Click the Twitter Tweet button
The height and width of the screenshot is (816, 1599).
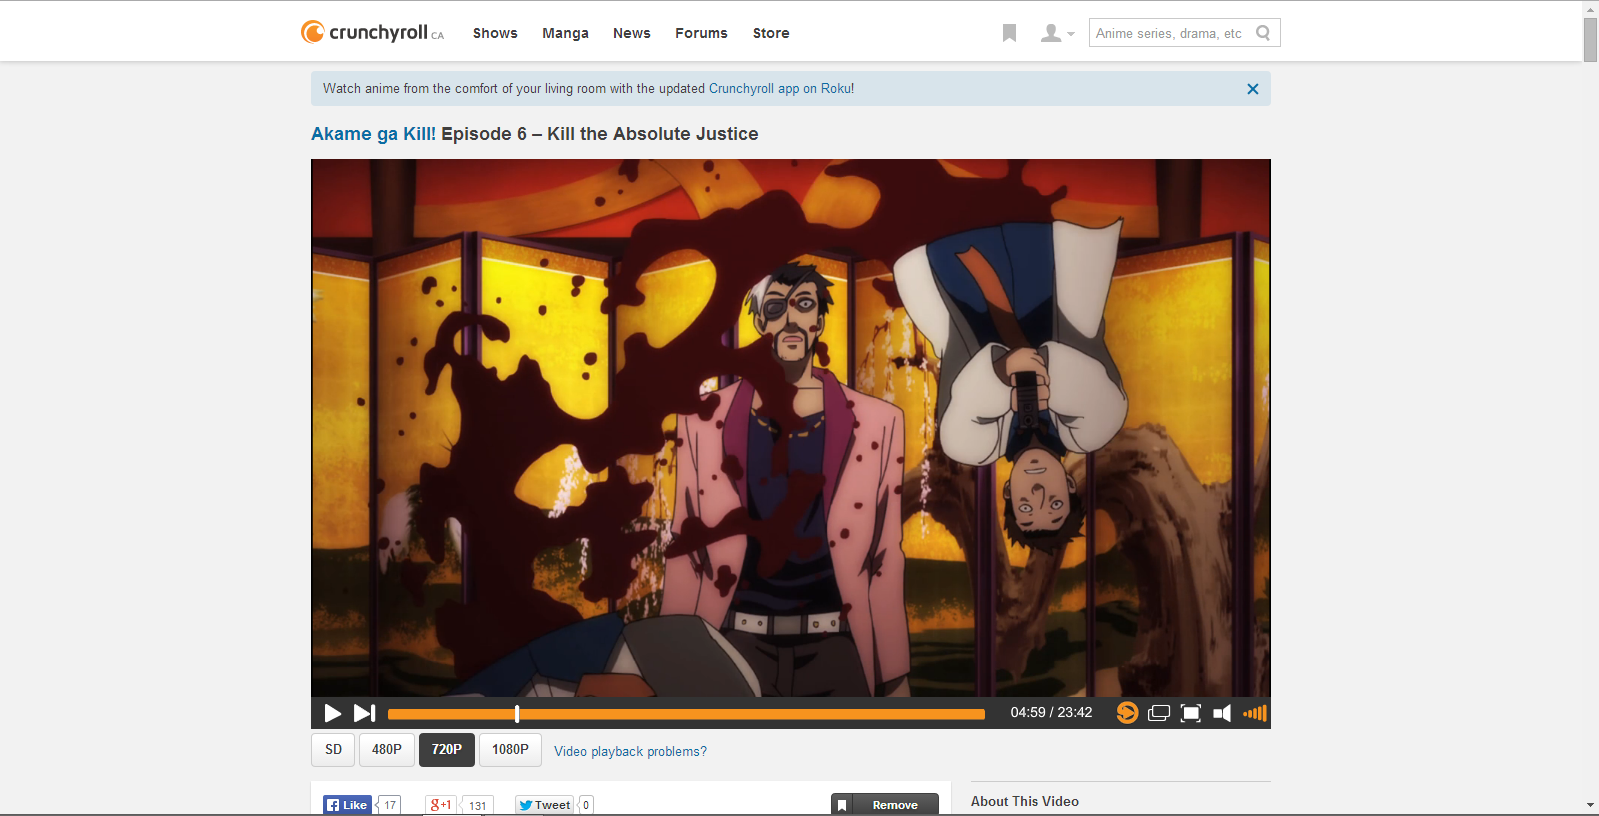tap(544, 805)
